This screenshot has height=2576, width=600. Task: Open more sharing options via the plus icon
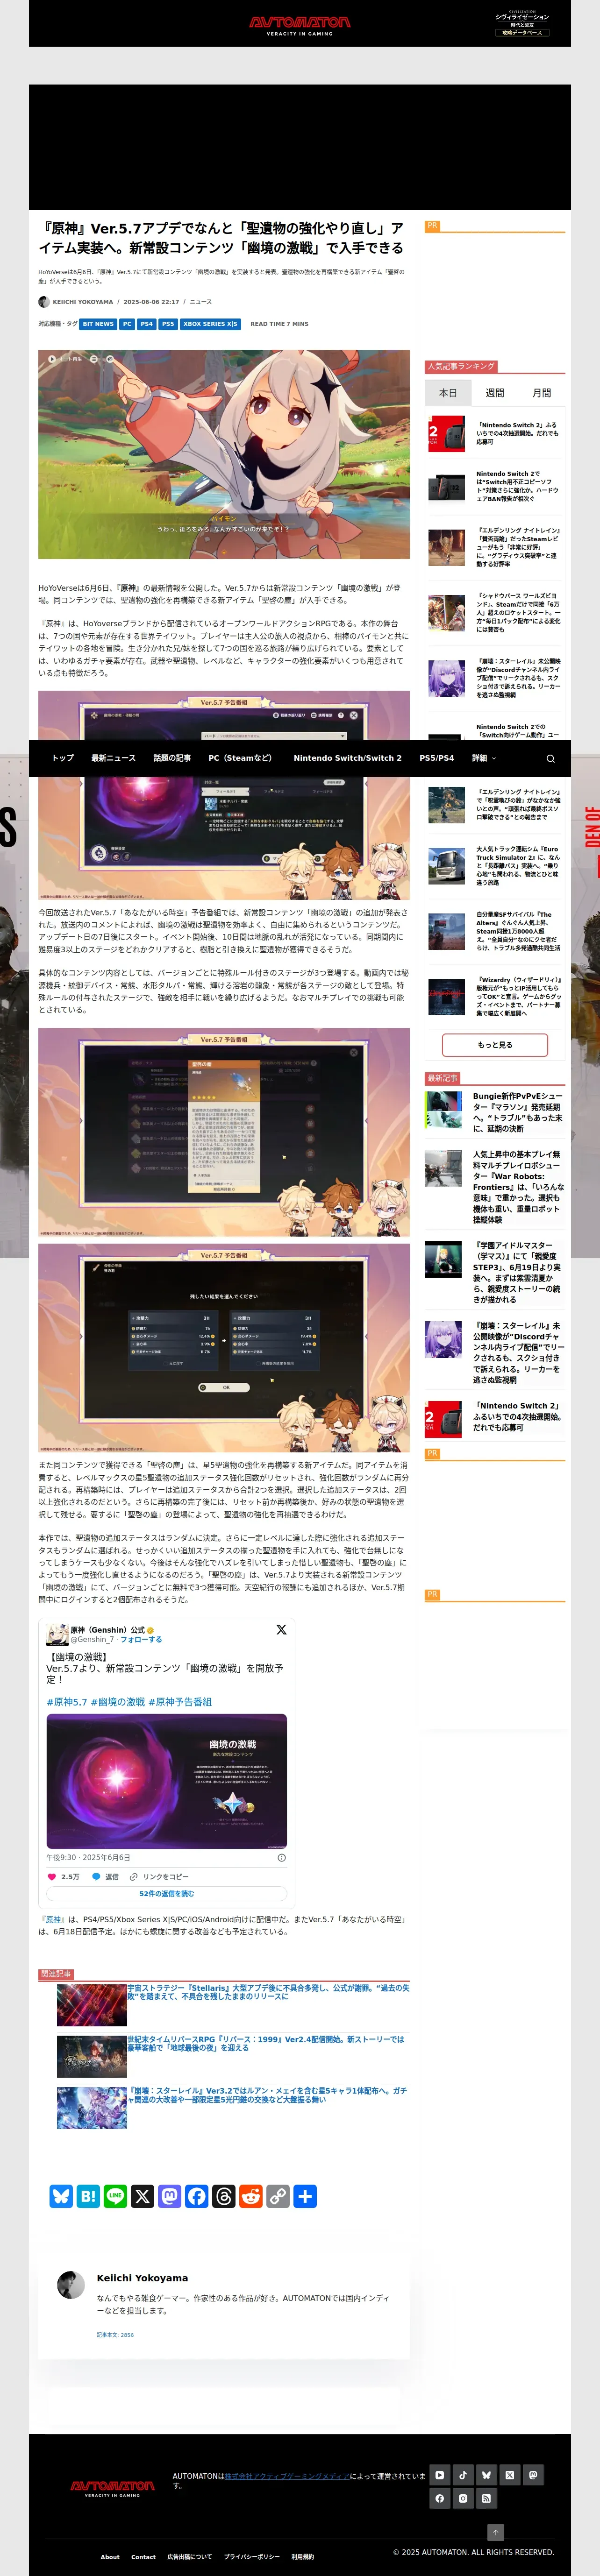pyautogui.click(x=305, y=2196)
